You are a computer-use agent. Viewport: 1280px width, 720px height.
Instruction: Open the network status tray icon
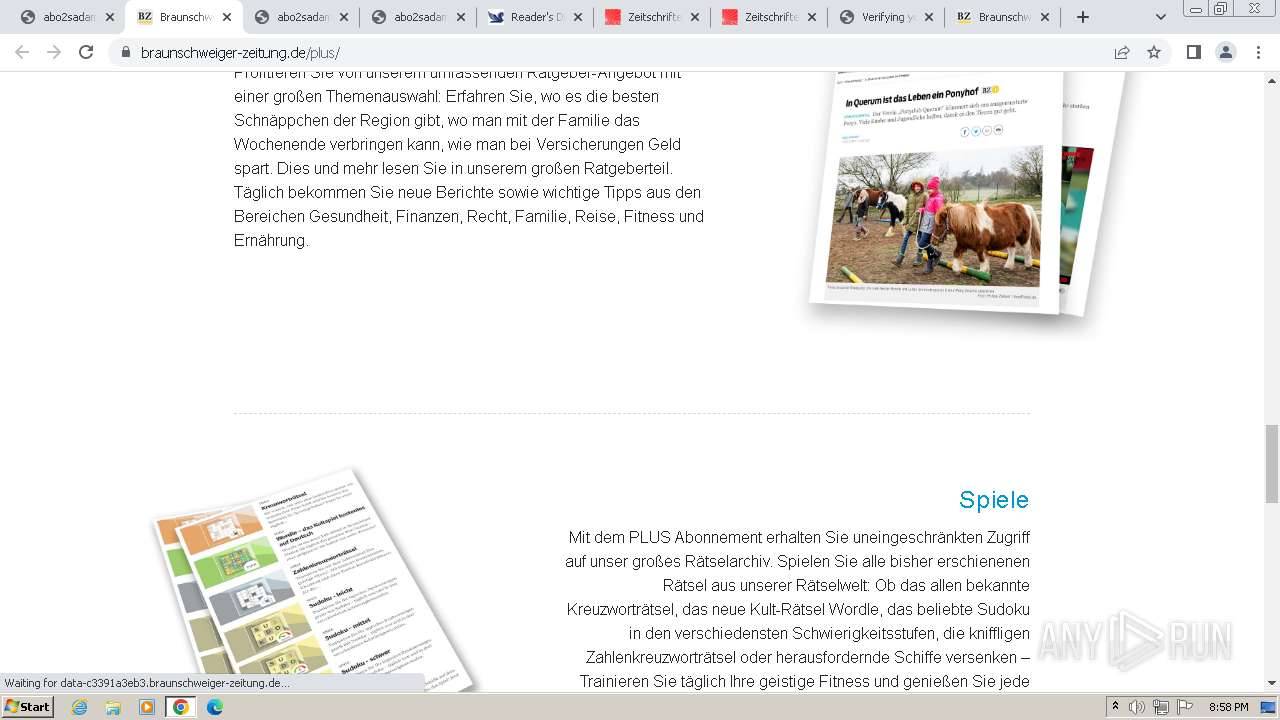pyautogui.click(x=1161, y=707)
